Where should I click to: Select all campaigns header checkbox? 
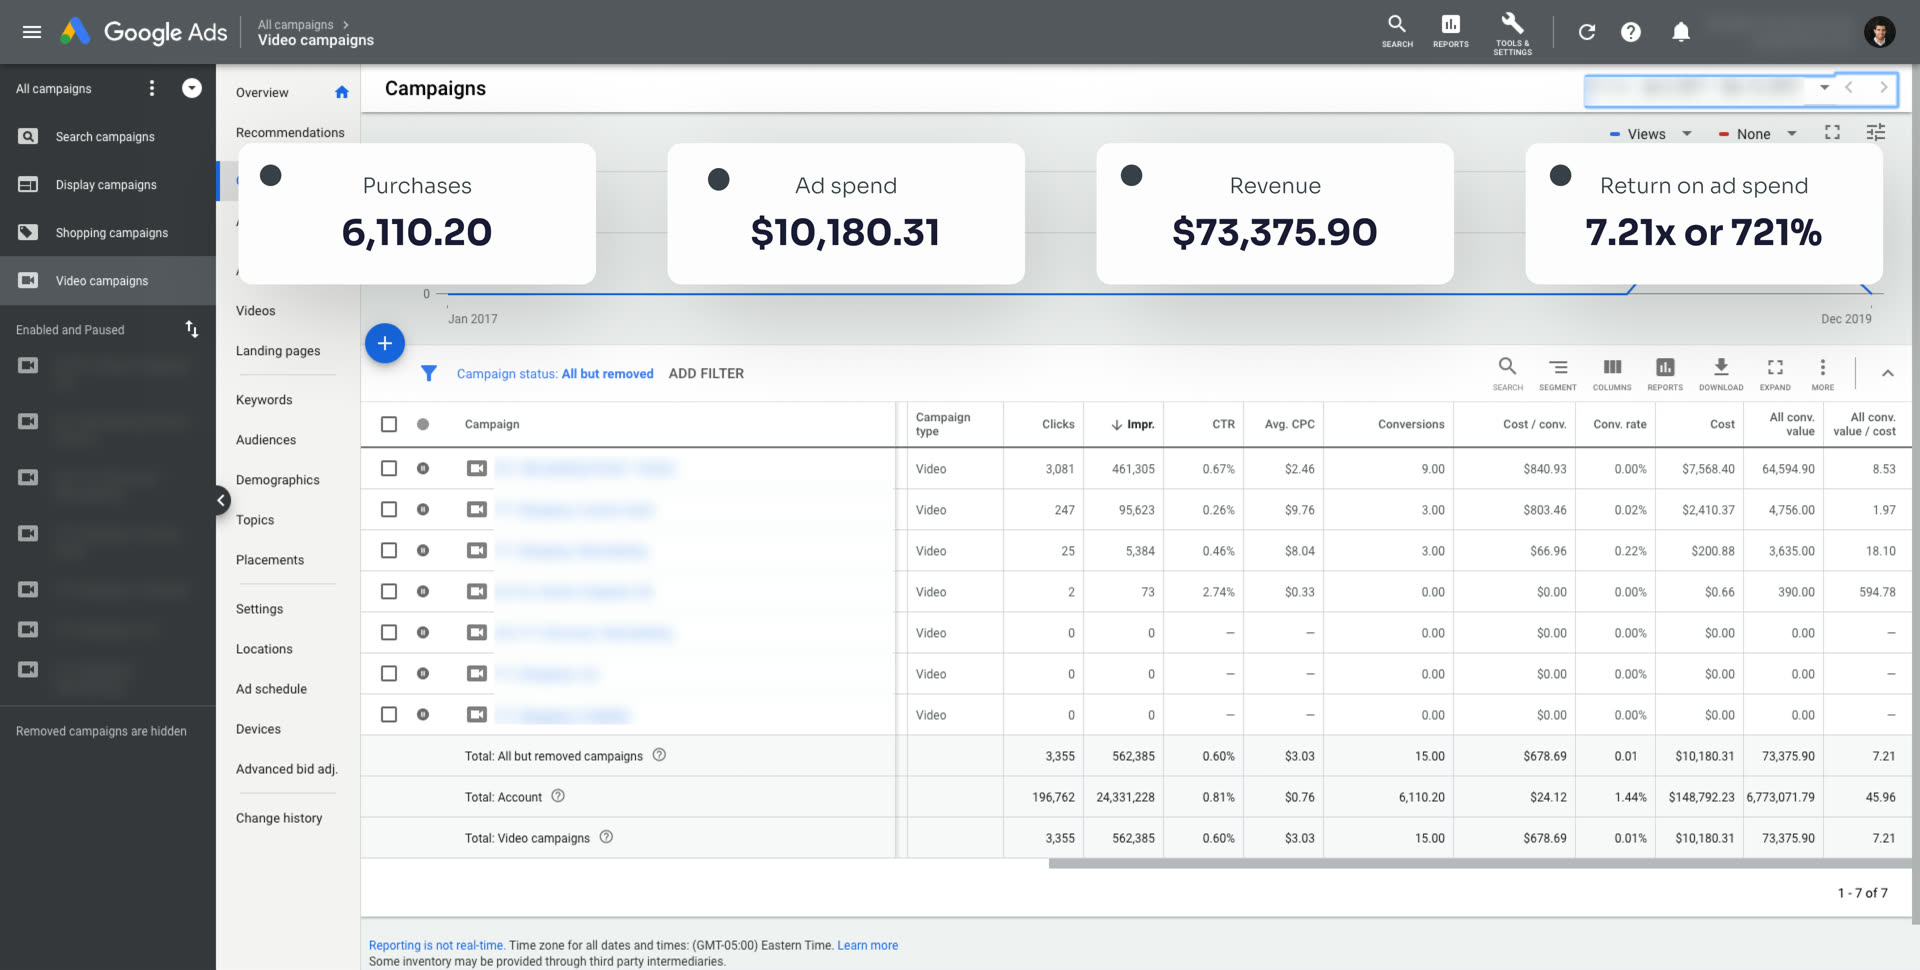pyautogui.click(x=389, y=424)
